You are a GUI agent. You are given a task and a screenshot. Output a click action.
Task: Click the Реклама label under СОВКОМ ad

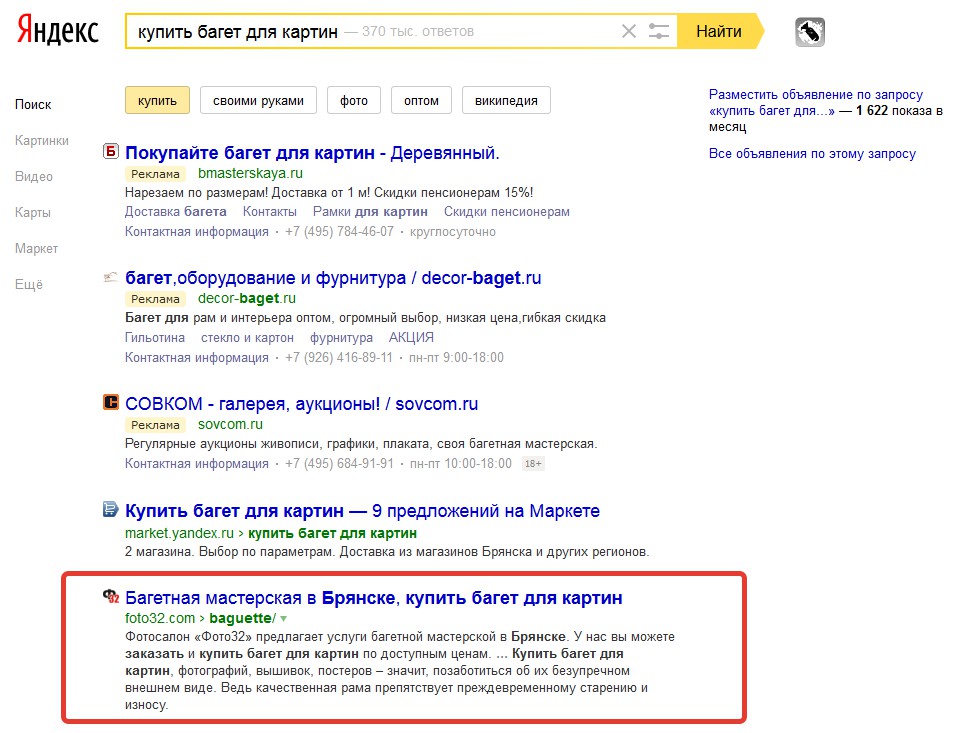155,425
